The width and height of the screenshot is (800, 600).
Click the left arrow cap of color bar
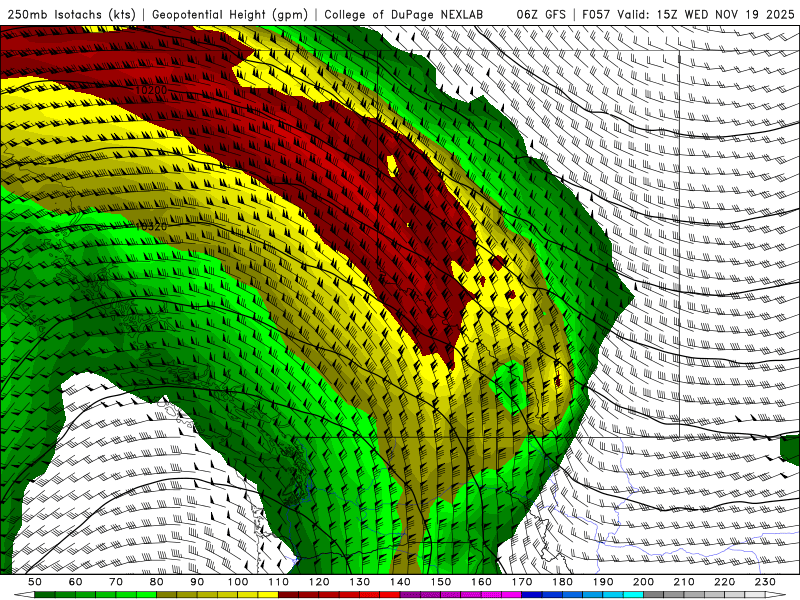(x=24, y=594)
